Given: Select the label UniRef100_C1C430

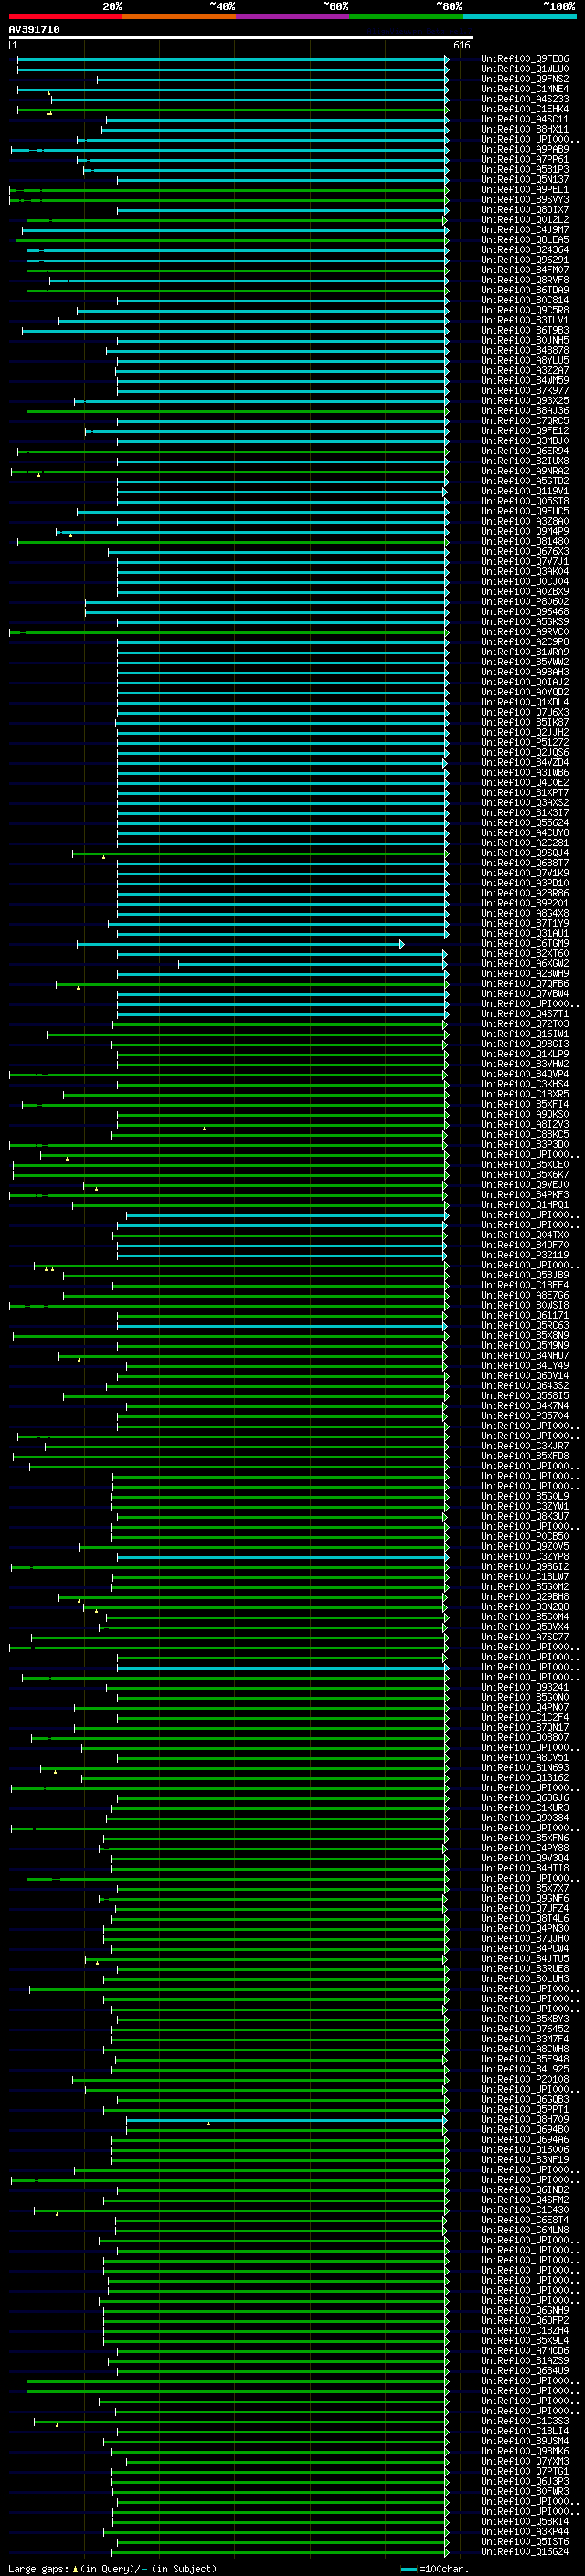Looking at the screenshot, I should click(x=525, y=2210).
